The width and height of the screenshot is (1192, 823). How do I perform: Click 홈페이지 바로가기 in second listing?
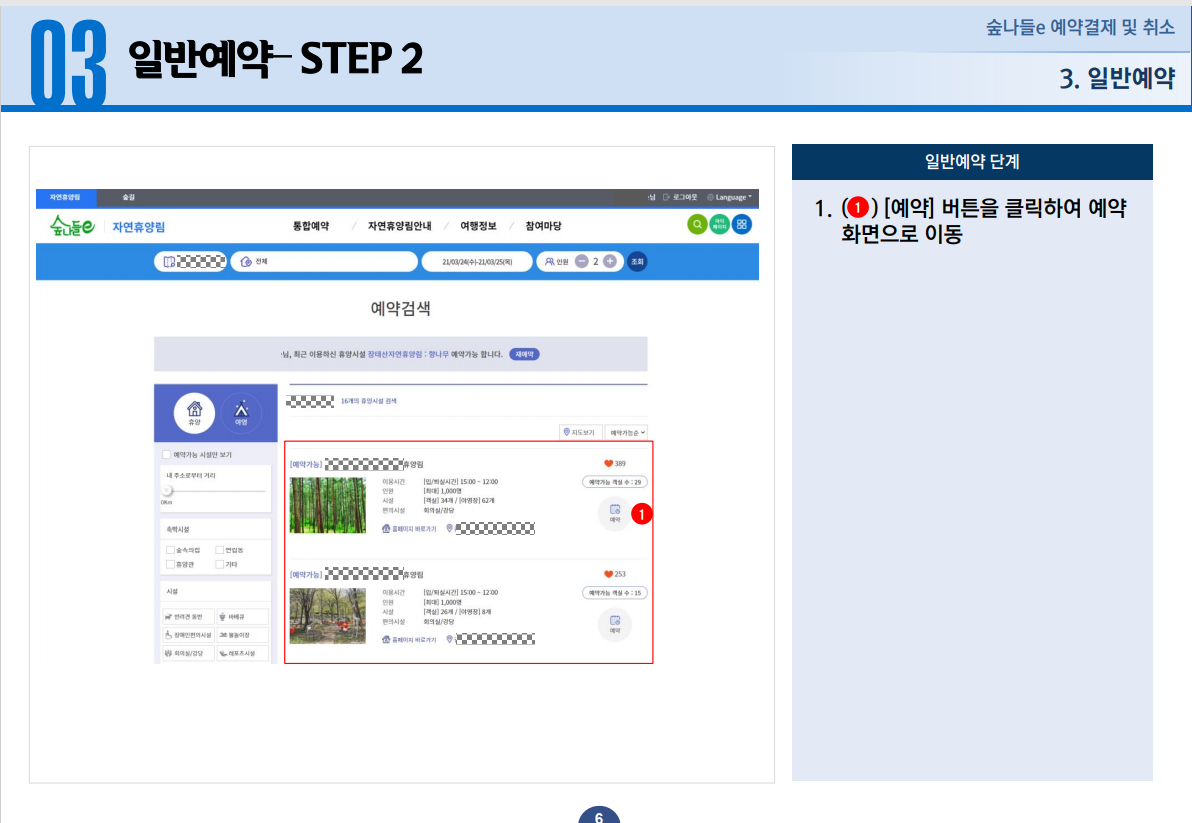pyautogui.click(x=409, y=640)
